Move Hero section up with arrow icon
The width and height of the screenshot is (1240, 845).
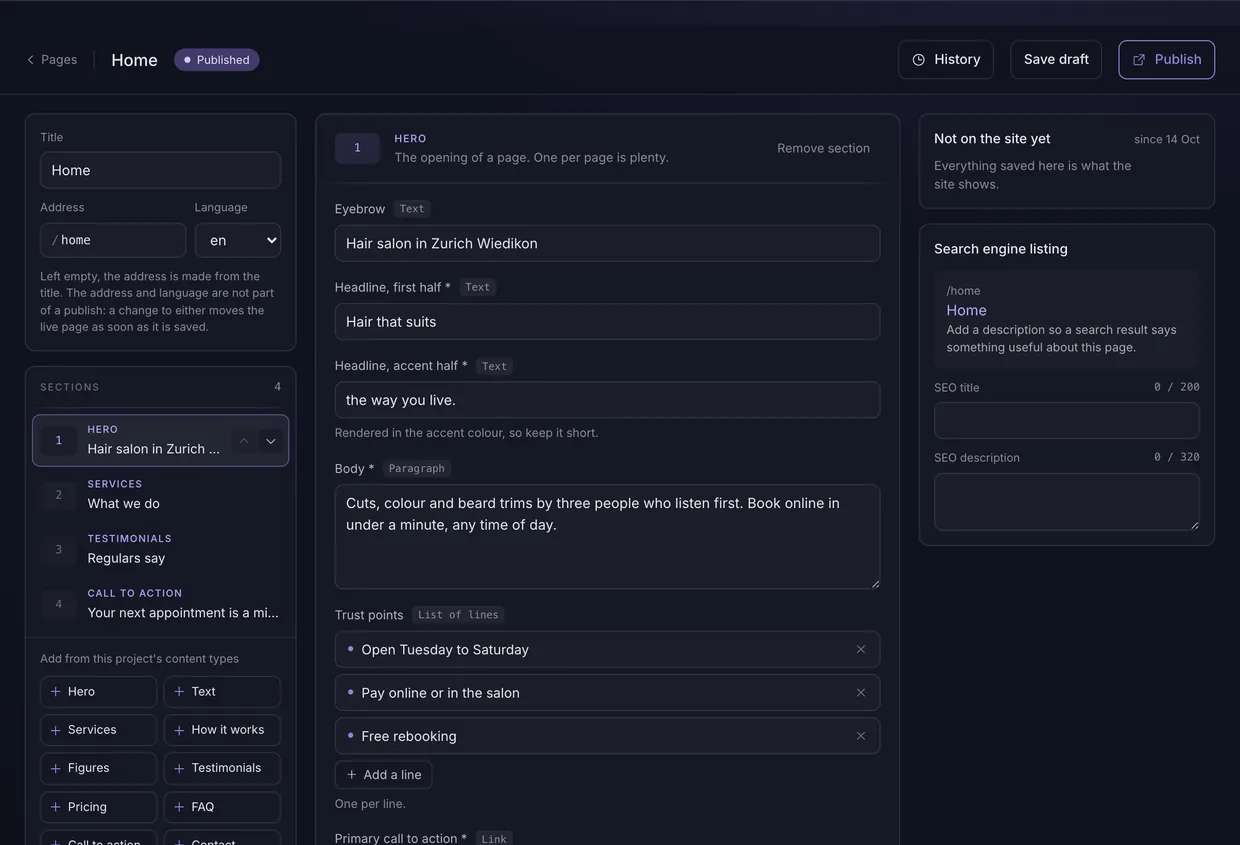(243, 441)
